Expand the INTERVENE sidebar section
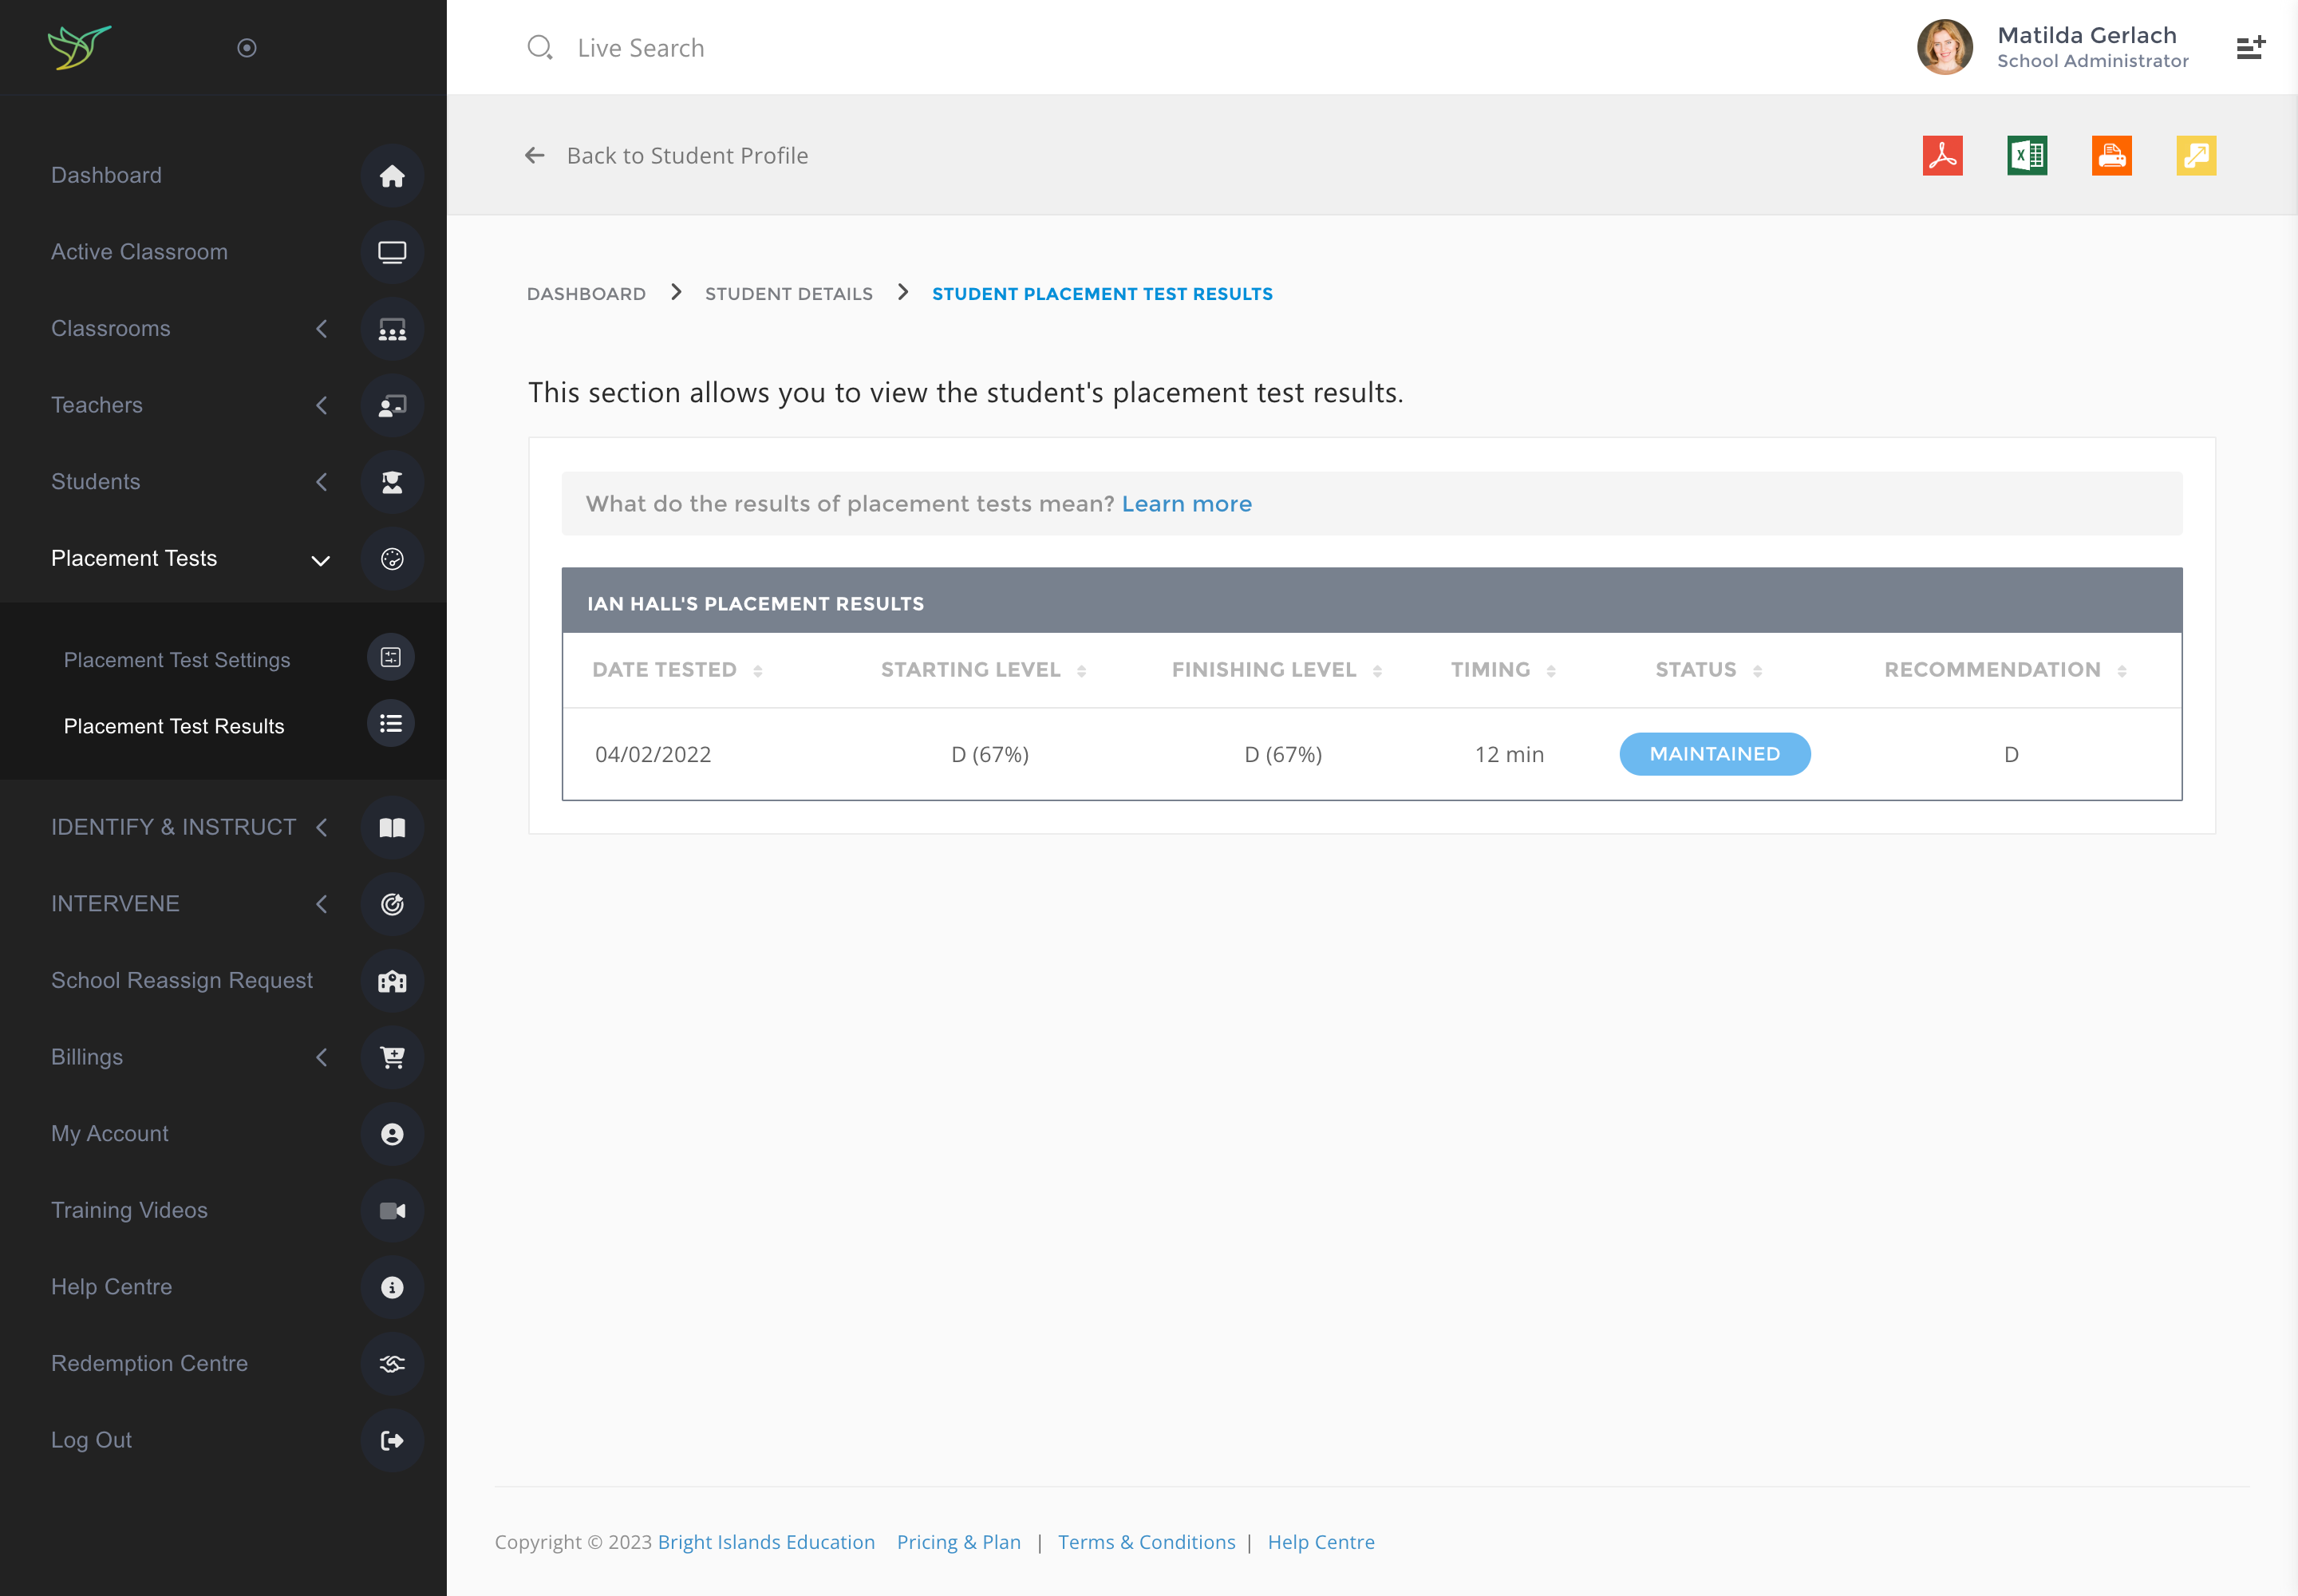The height and width of the screenshot is (1596, 2298). (321, 904)
